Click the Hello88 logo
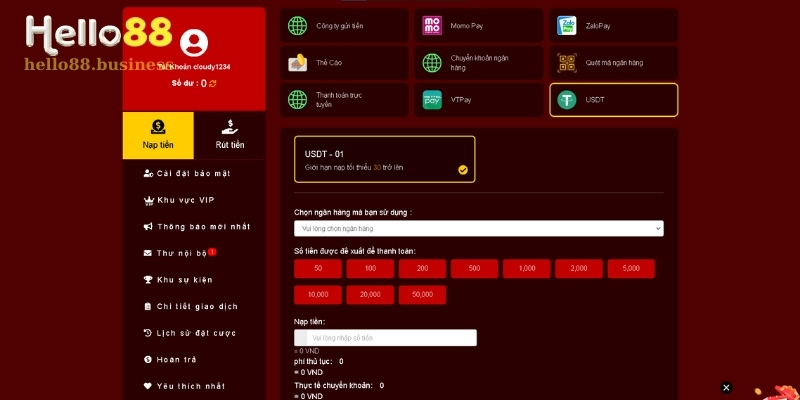The width and height of the screenshot is (800, 400). tap(98, 35)
